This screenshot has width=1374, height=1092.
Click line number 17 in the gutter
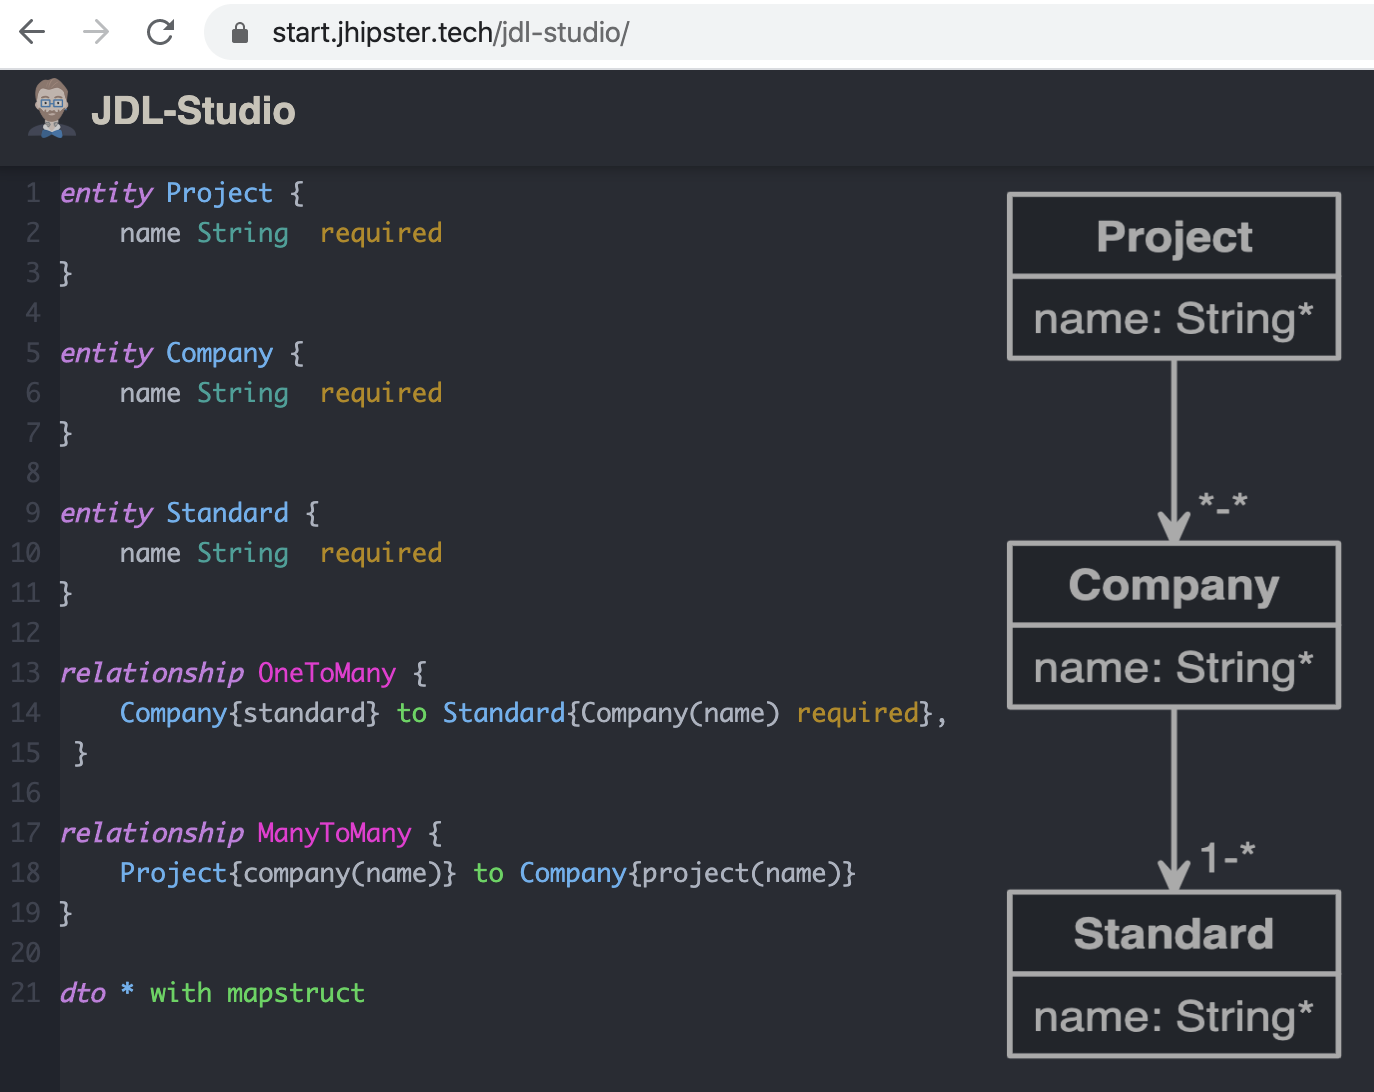[26, 833]
